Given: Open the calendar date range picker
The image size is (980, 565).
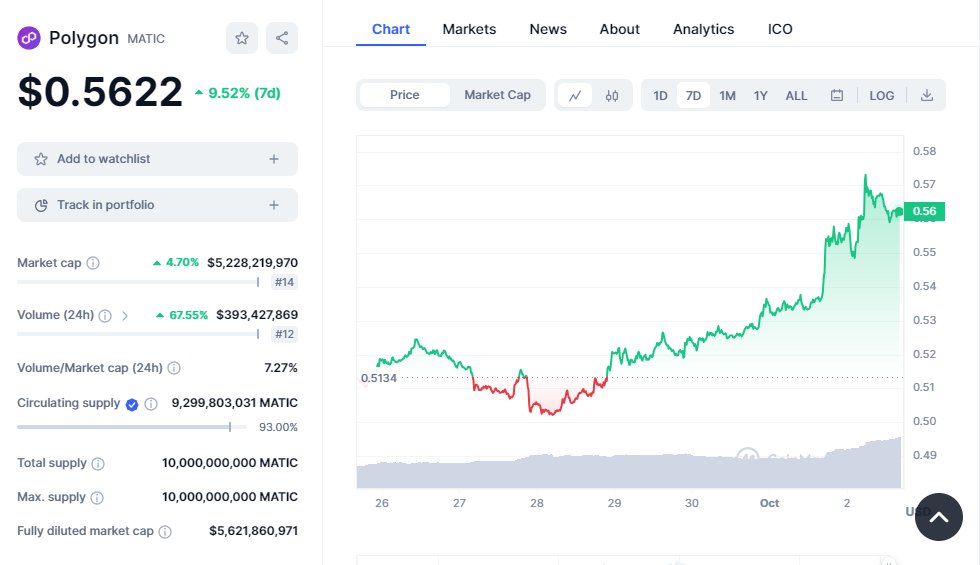Looking at the screenshot, I should pos(837,96).
